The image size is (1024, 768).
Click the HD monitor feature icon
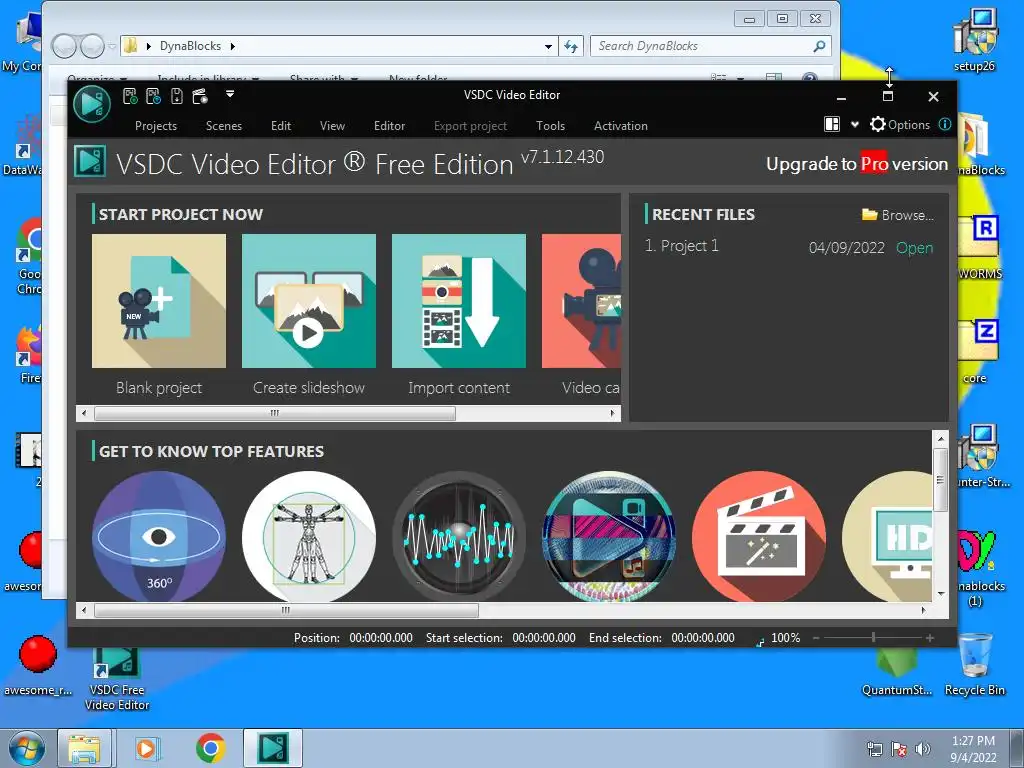pos(887,537)
